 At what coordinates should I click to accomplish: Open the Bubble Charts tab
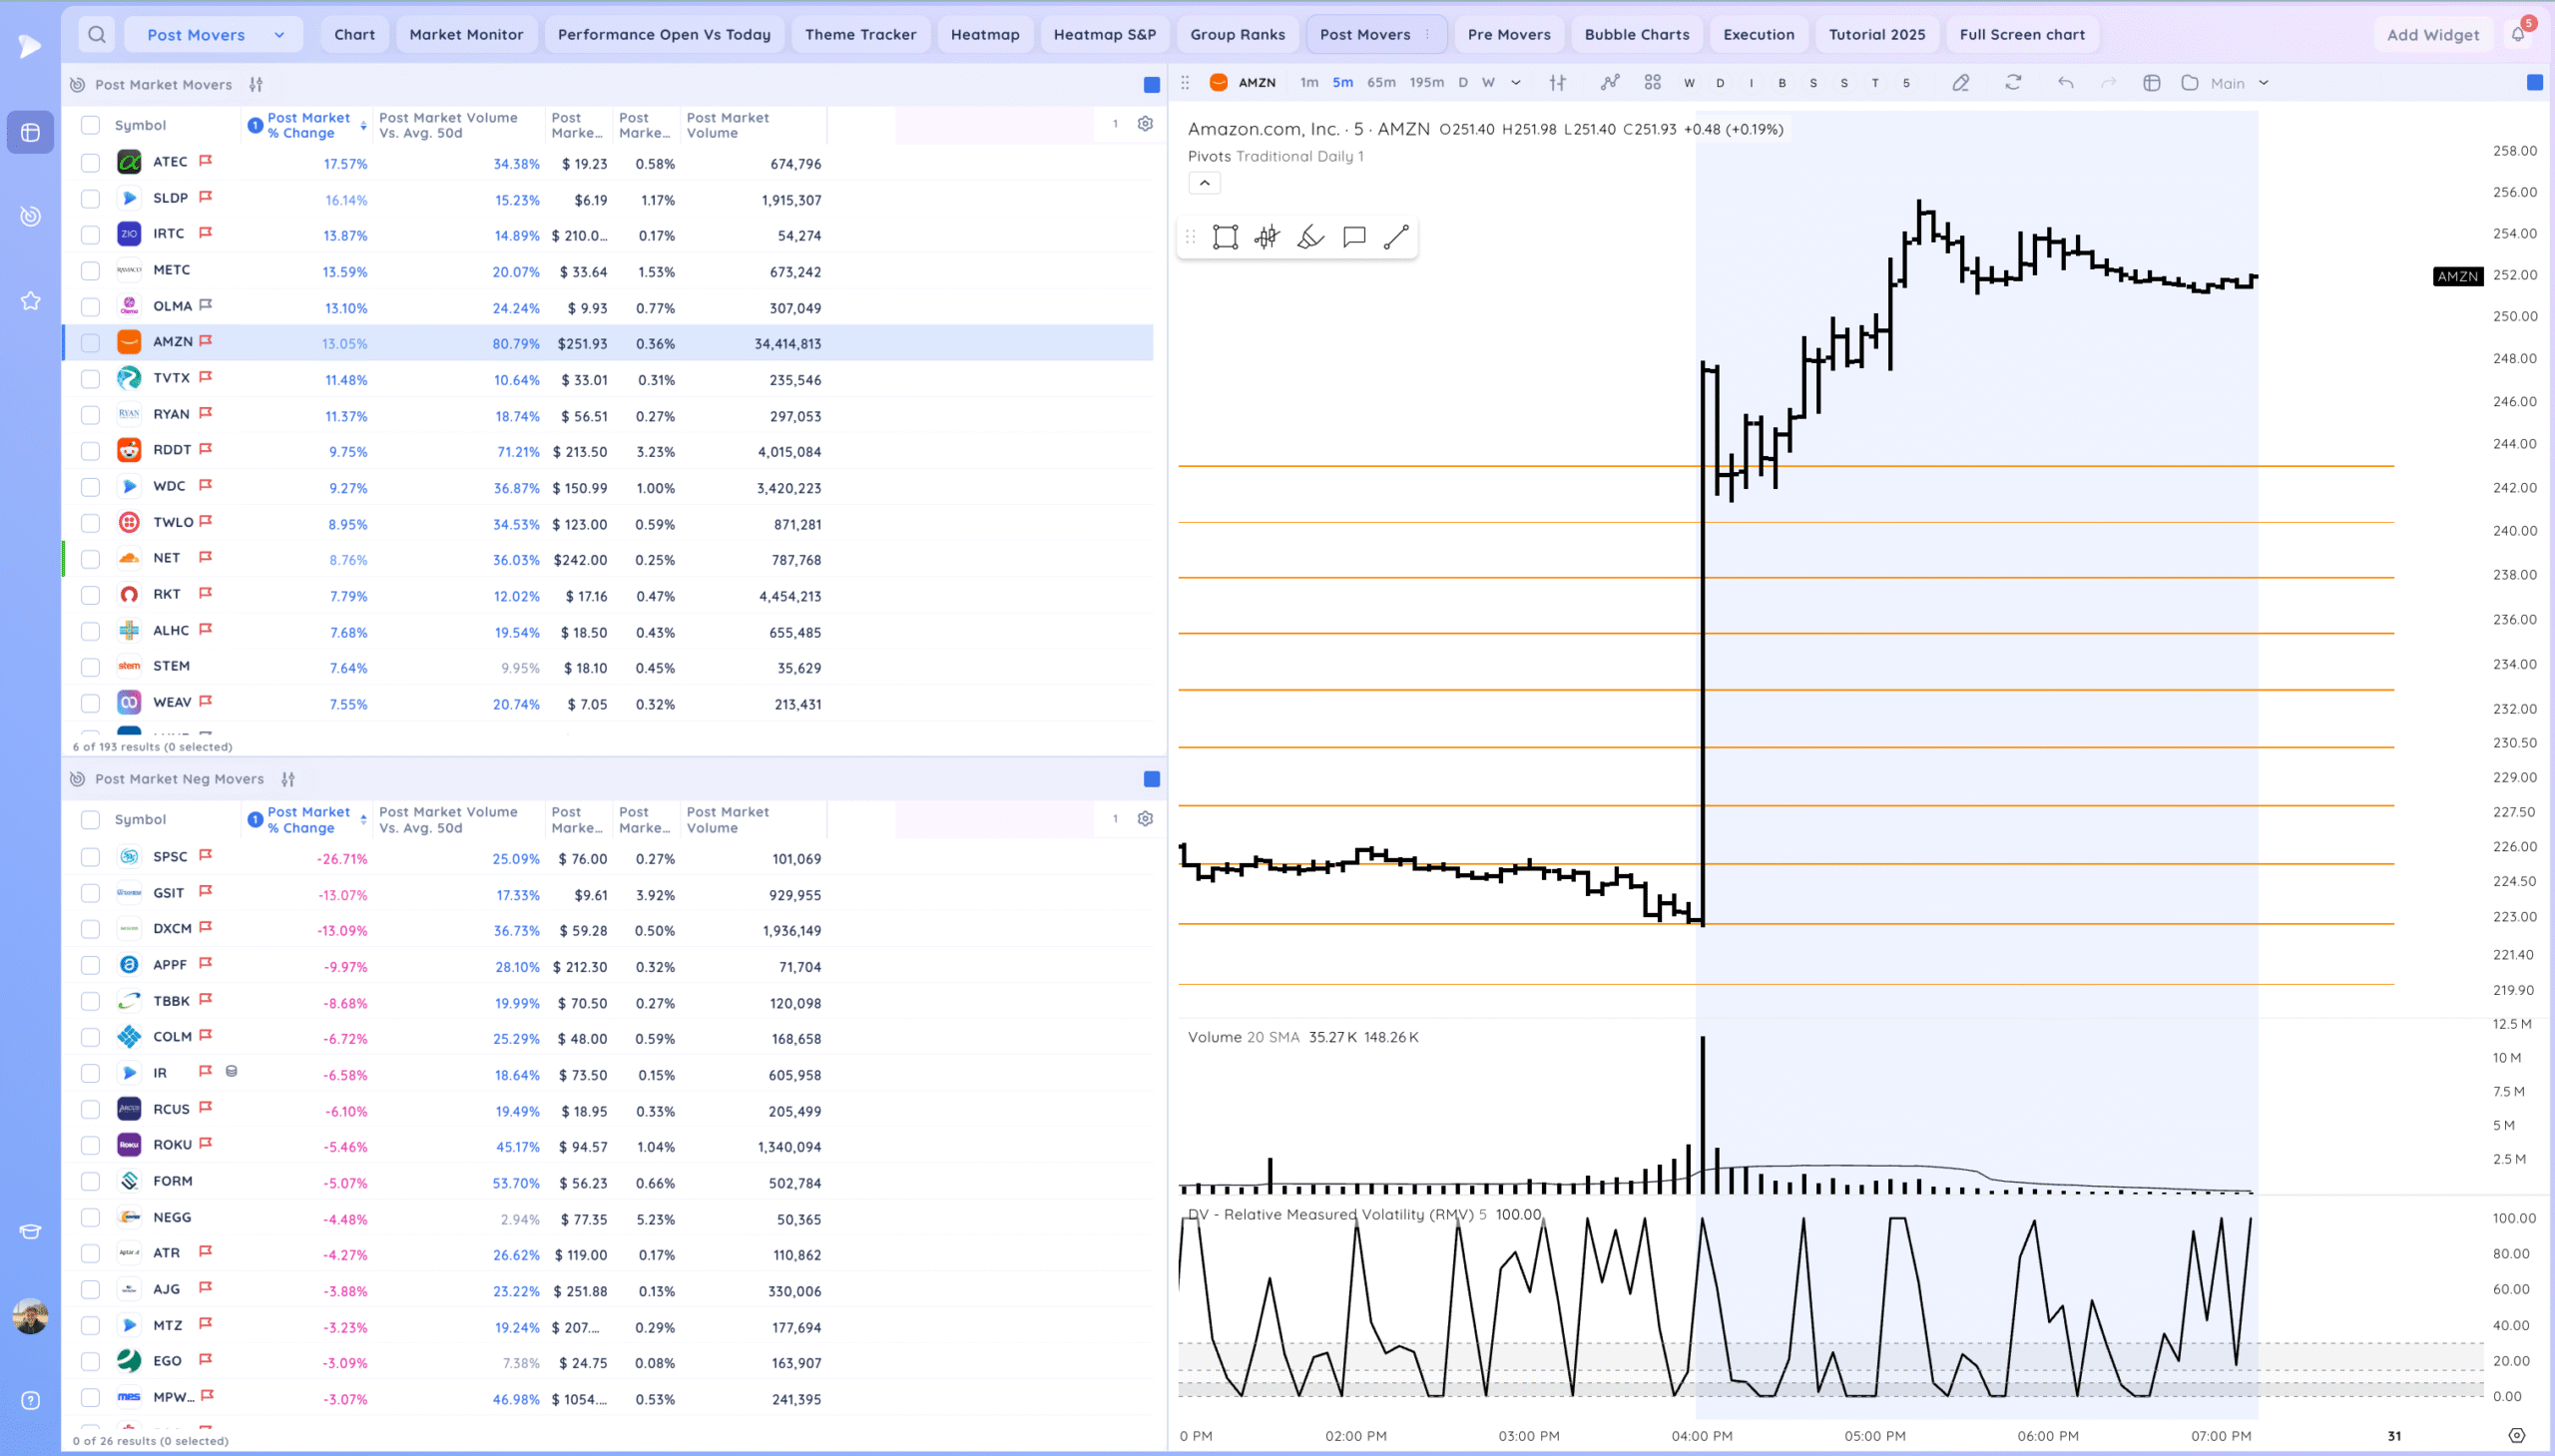pos(1636,34)
